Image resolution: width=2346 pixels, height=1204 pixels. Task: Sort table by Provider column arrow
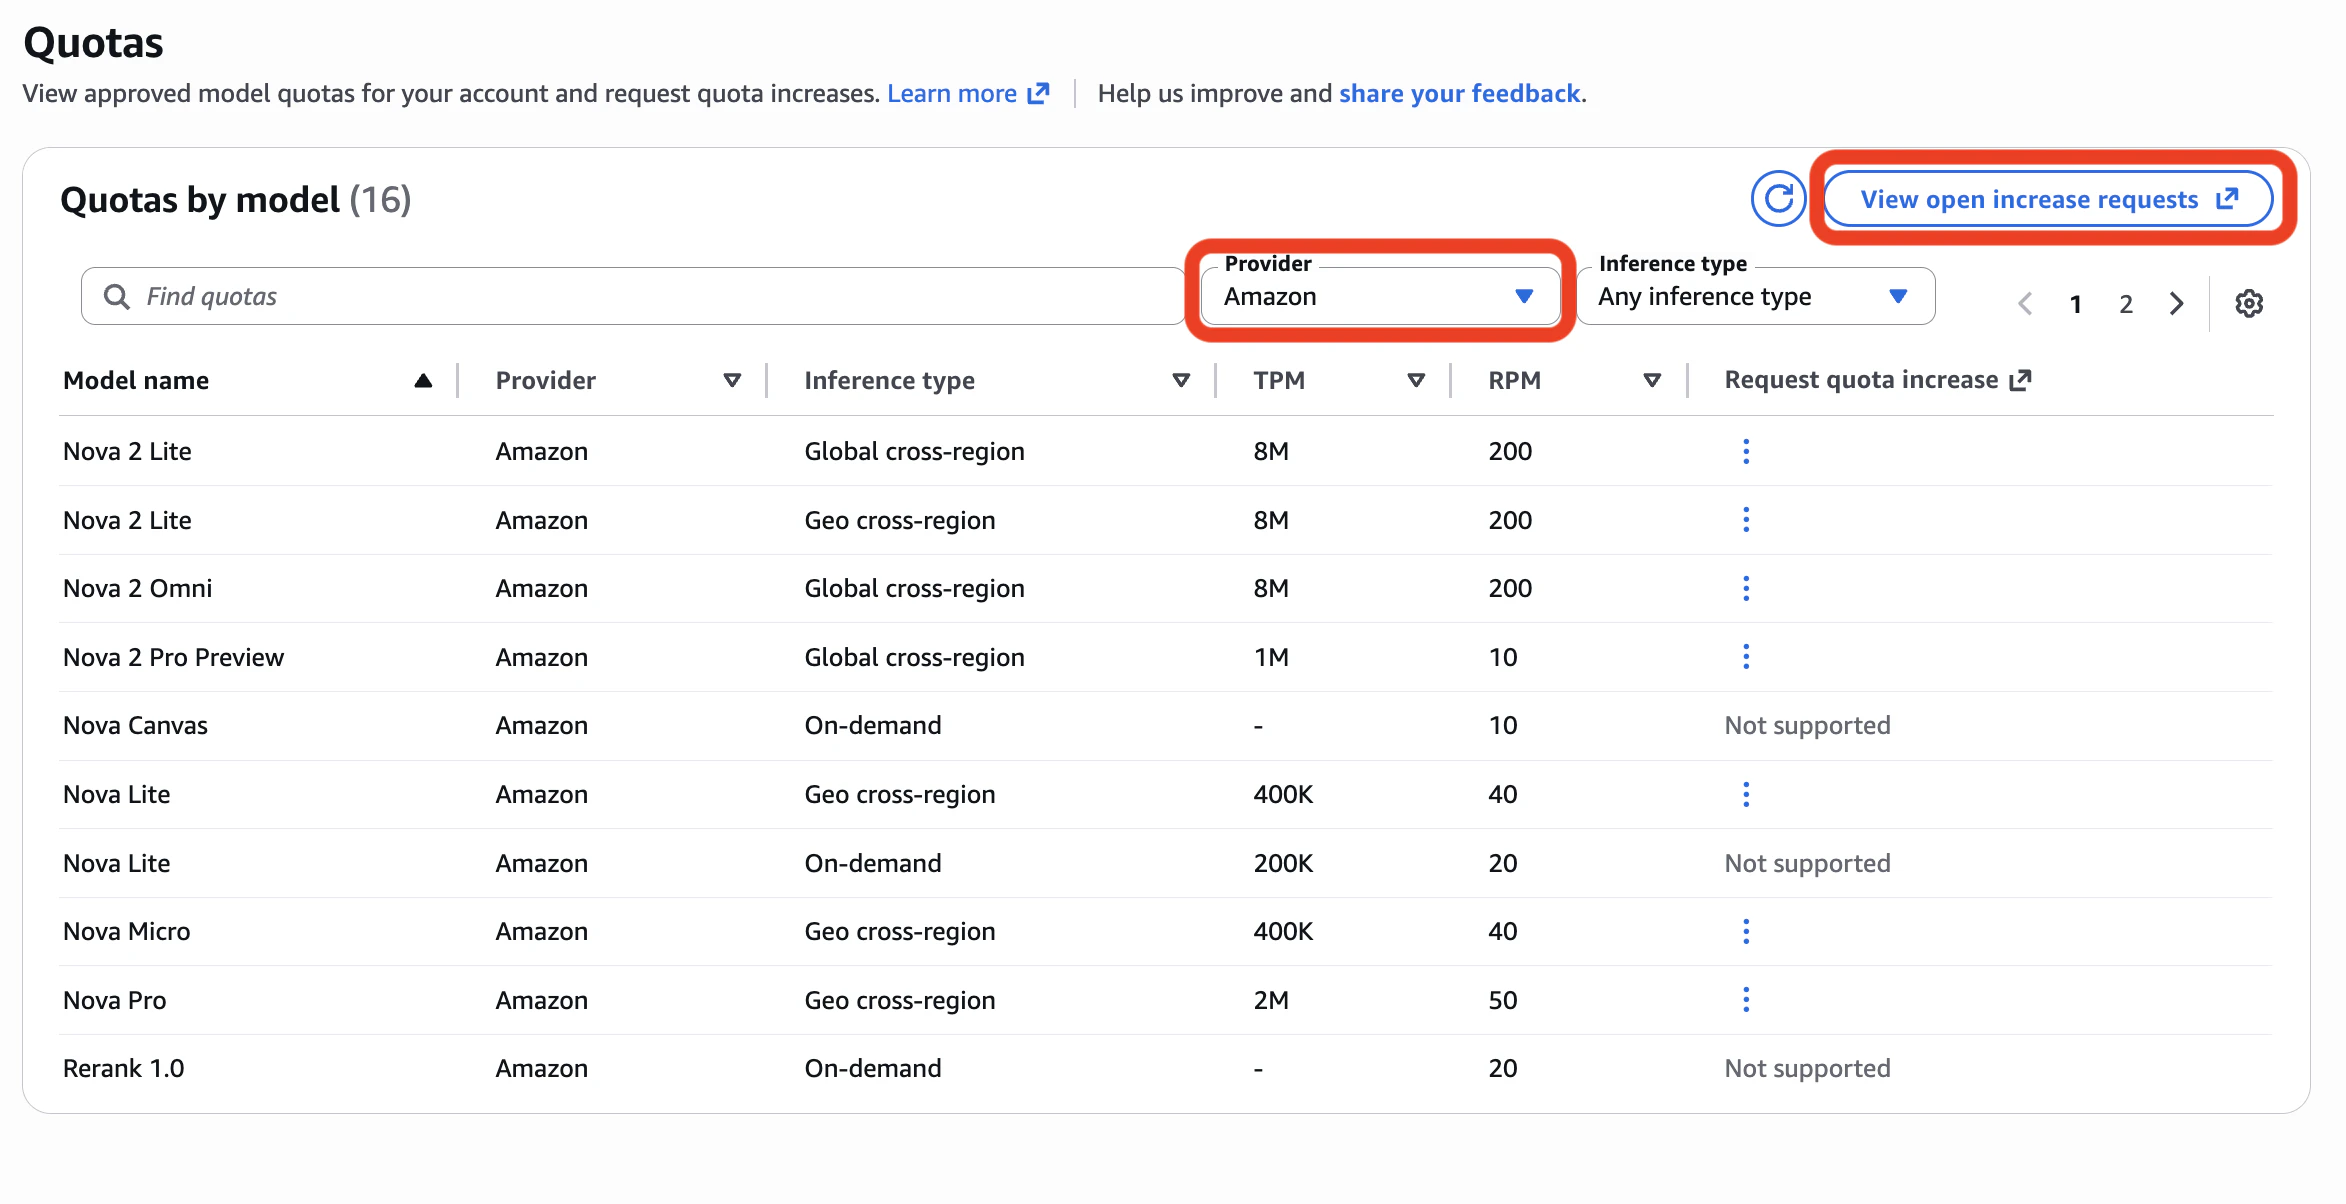pos(732,380)
